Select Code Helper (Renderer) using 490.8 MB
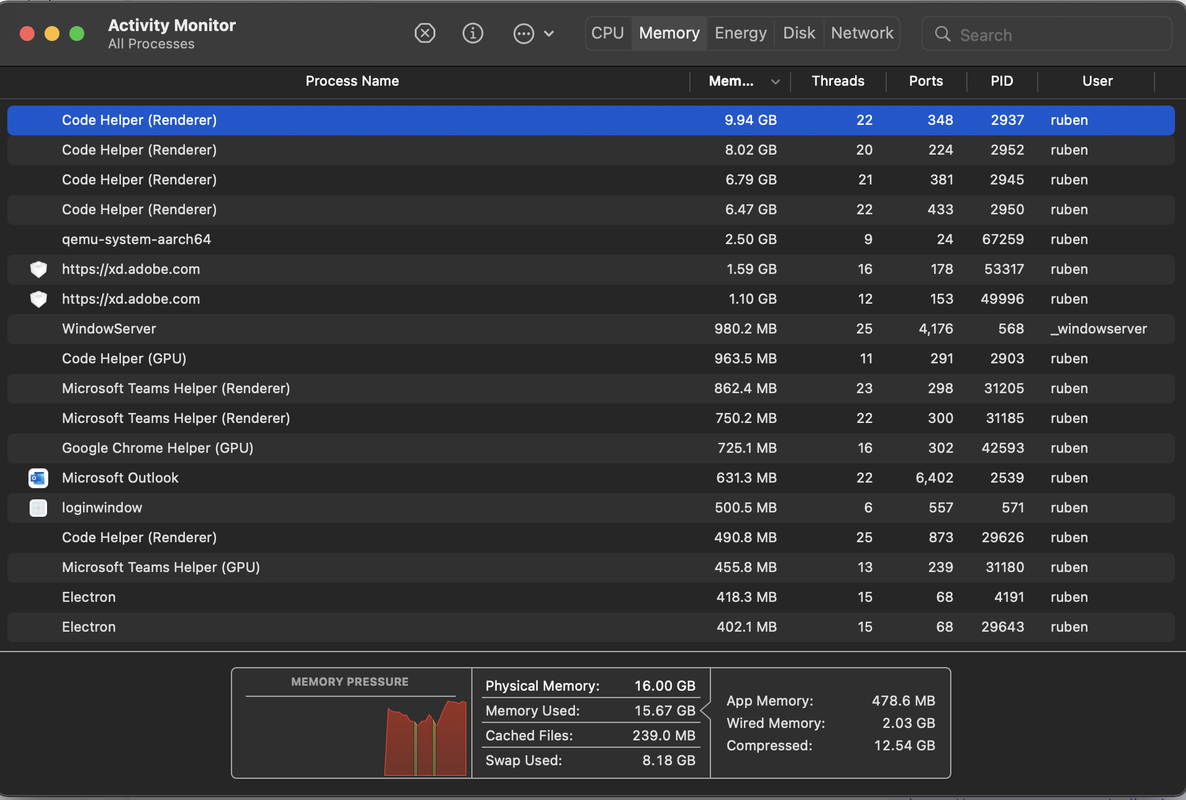This screenshot has width=1186, height=800. point(591,538)
